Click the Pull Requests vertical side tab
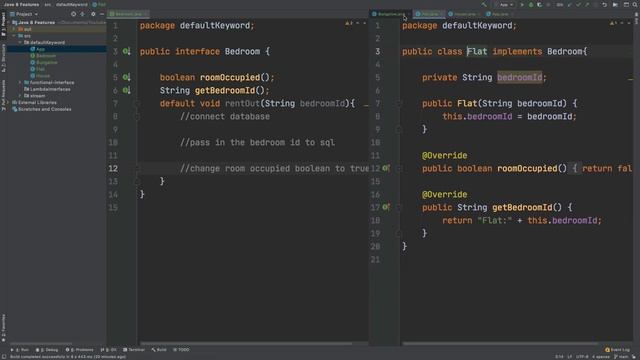 click(x=4, y=95)
